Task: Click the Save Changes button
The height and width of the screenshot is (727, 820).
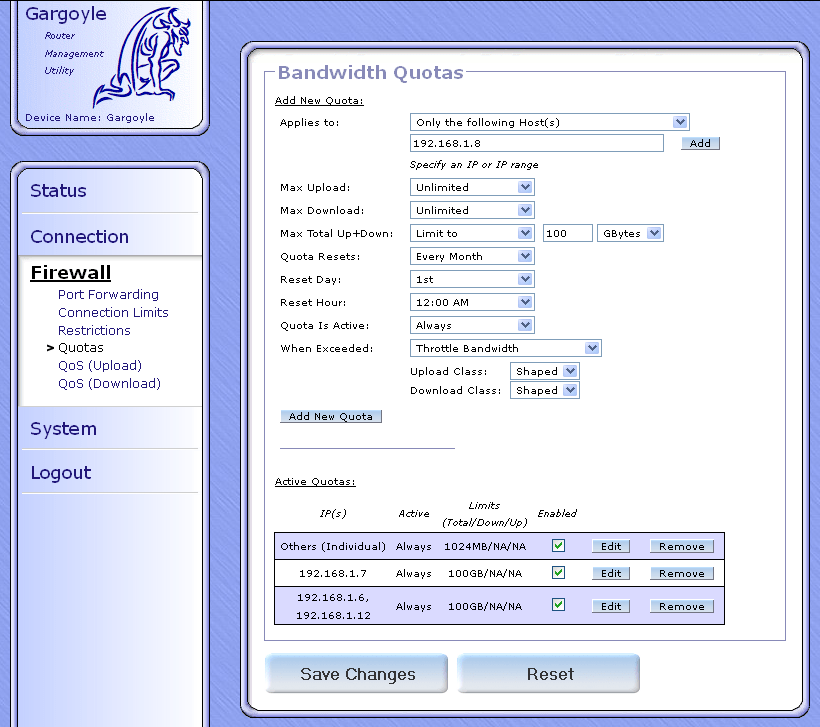Action: [356, 673]
